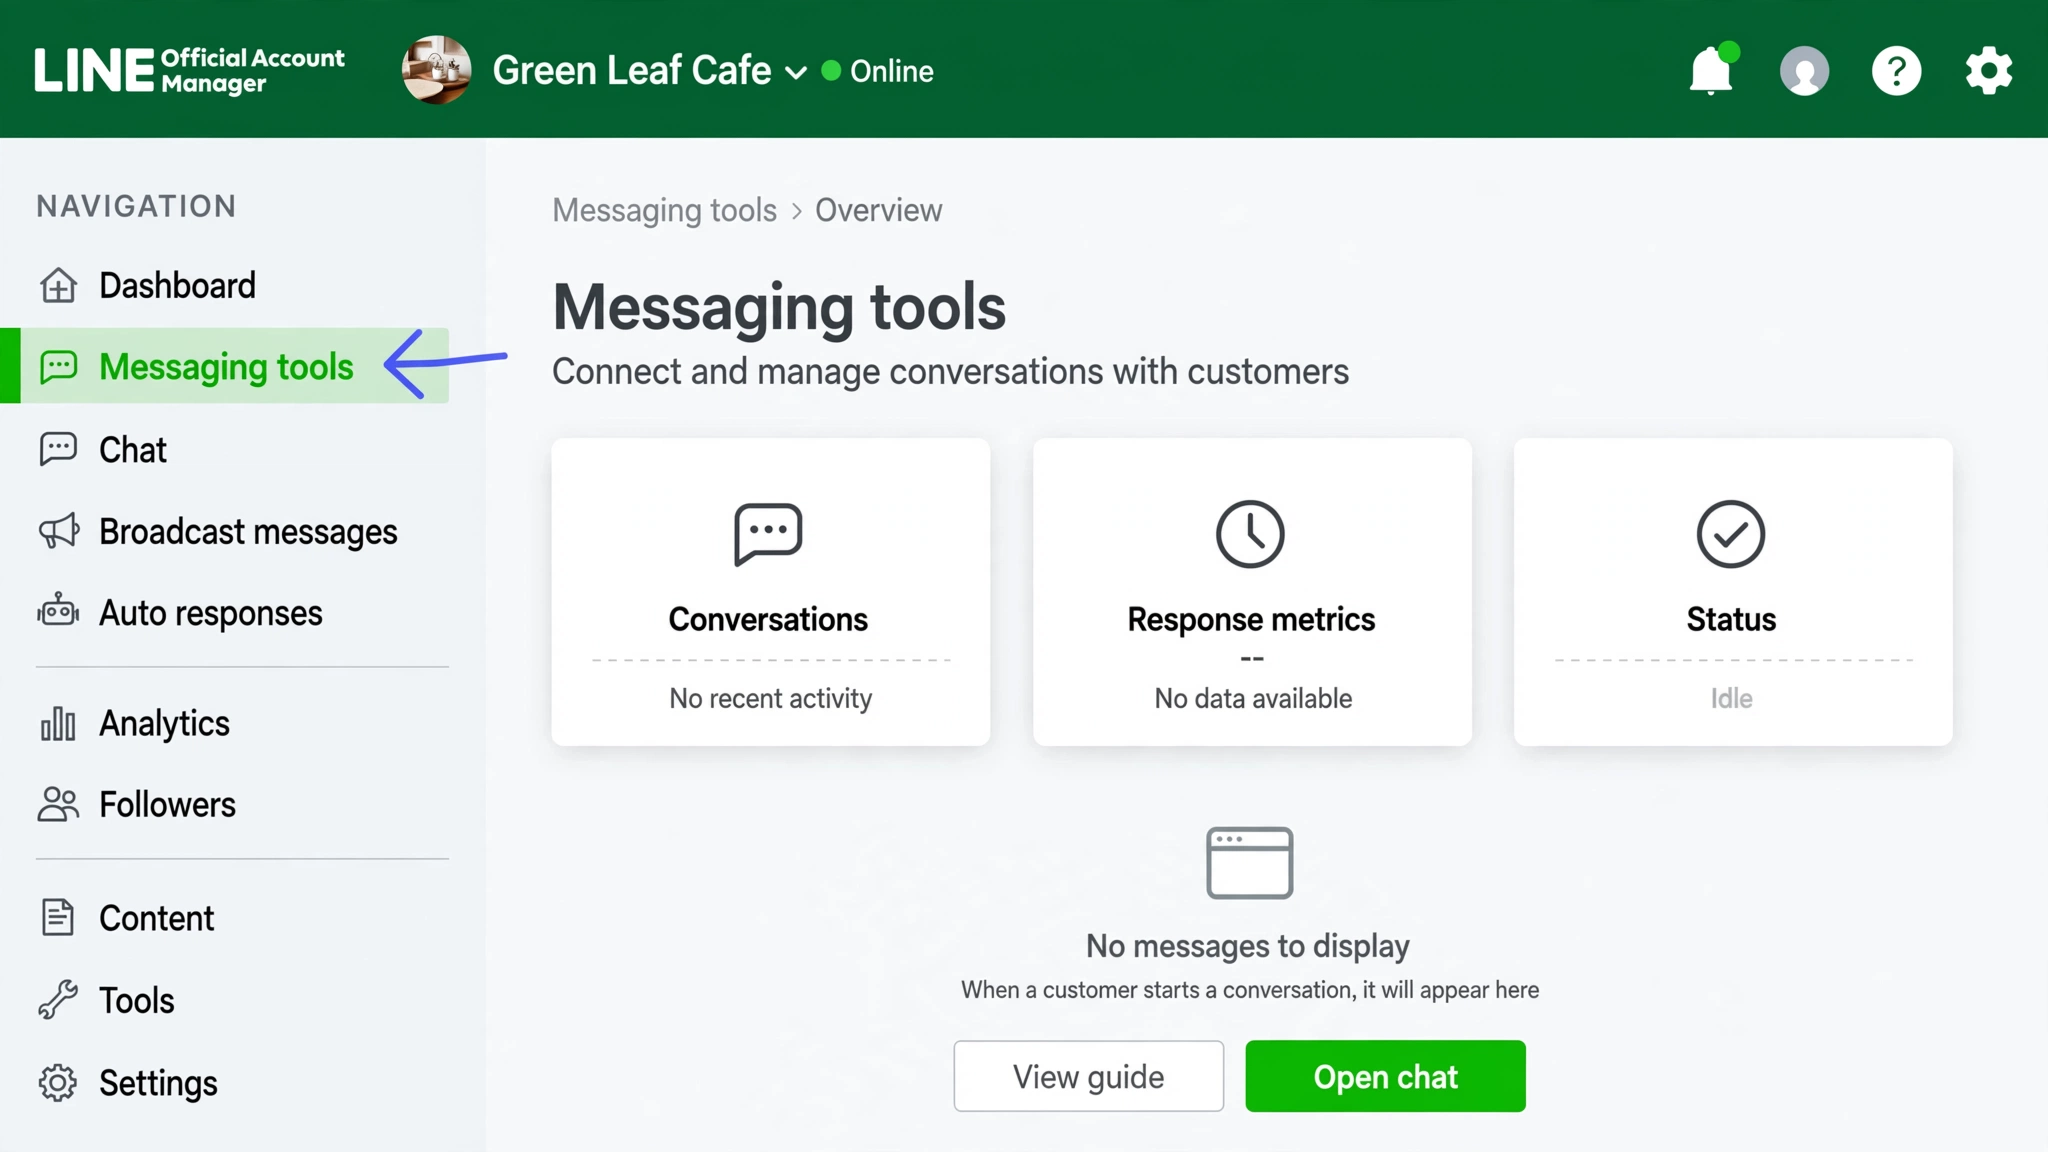Viewport: 2048px width, 1152px height.
Task: Open the user profile avatar icon
Action: coord(1804,71)
